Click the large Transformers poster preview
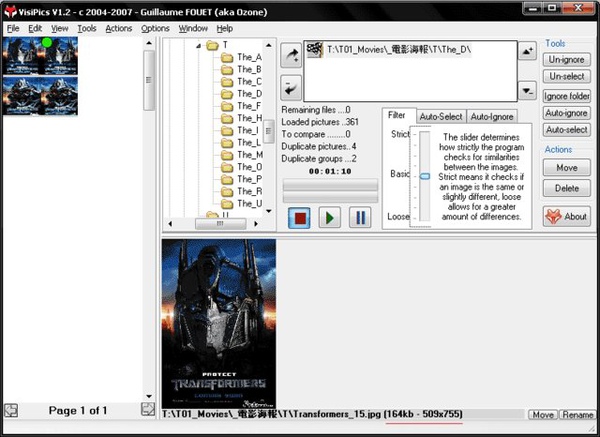Viewport: 600px width, 437px height. tap(218, 324)
